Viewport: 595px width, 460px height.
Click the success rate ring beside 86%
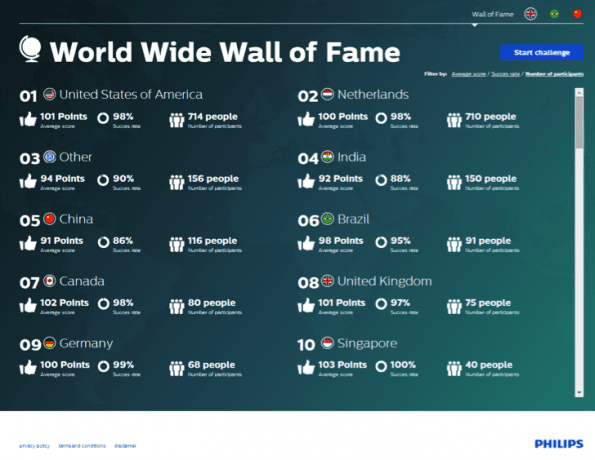click(x=103, y=242)
